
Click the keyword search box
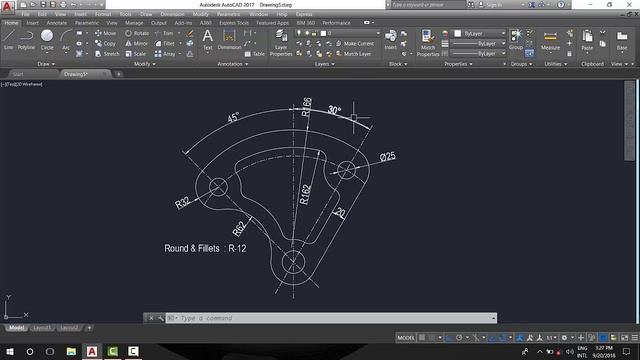point(428,5)
